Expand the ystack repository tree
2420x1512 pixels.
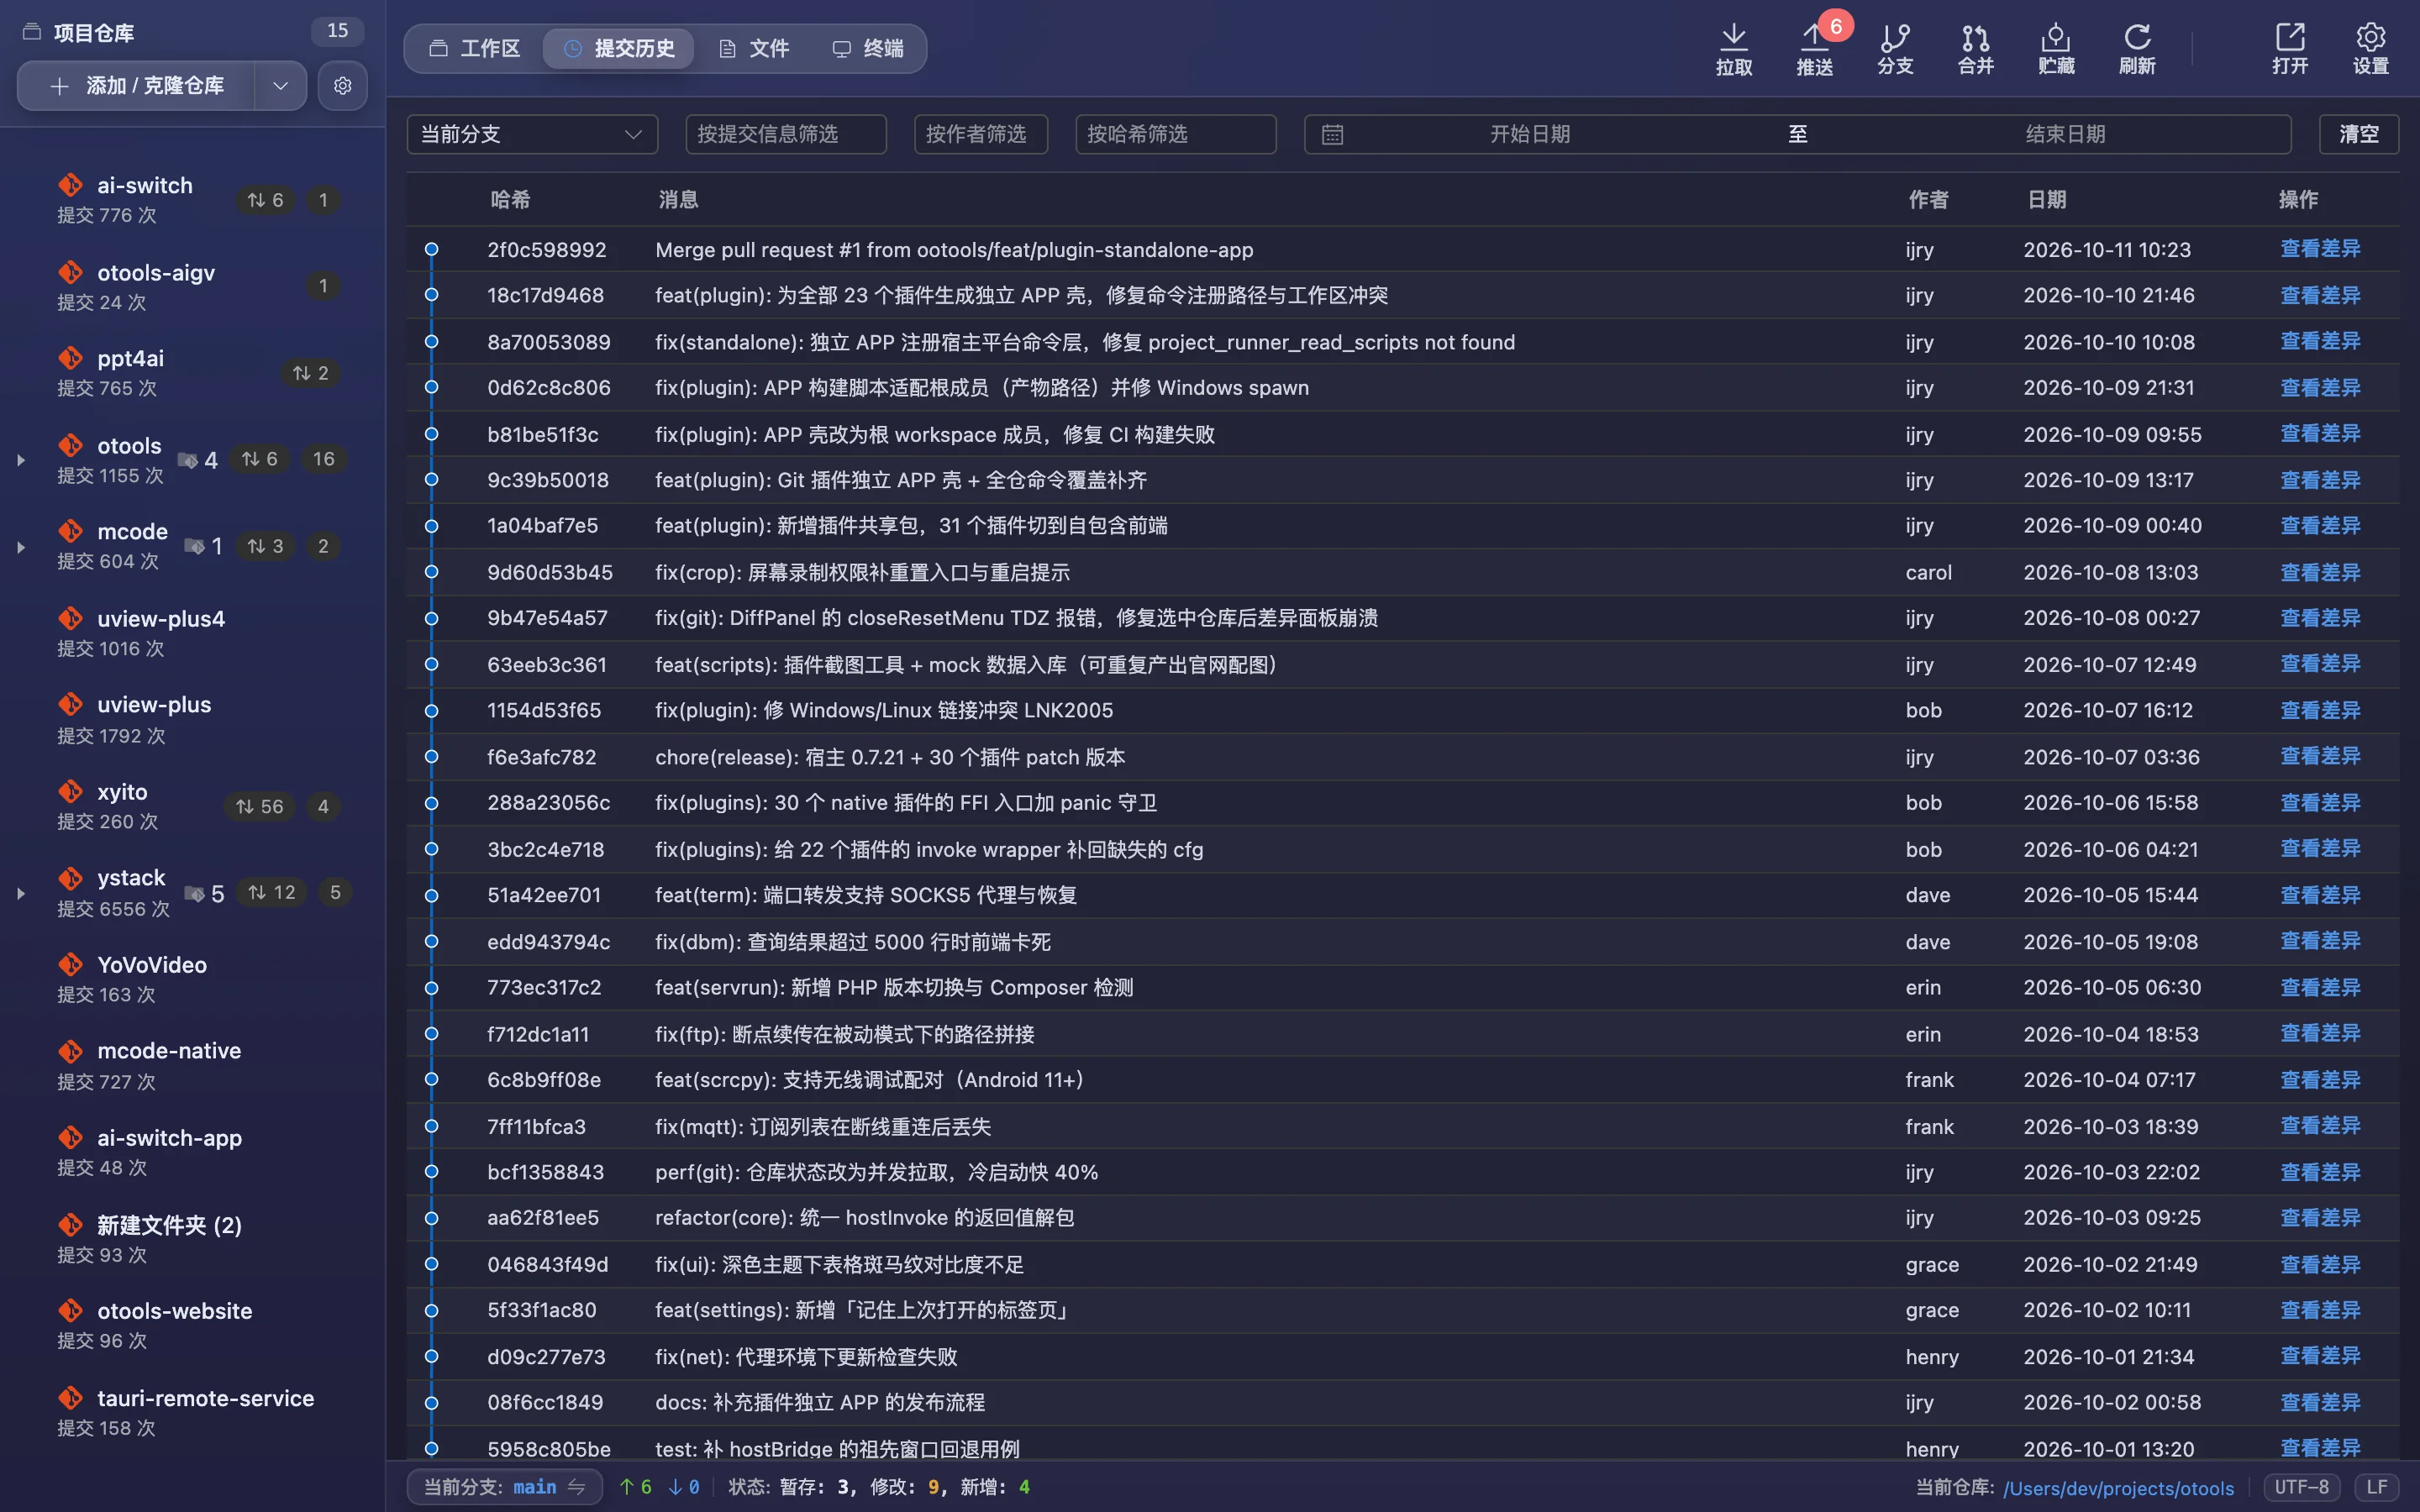point(20,893)
